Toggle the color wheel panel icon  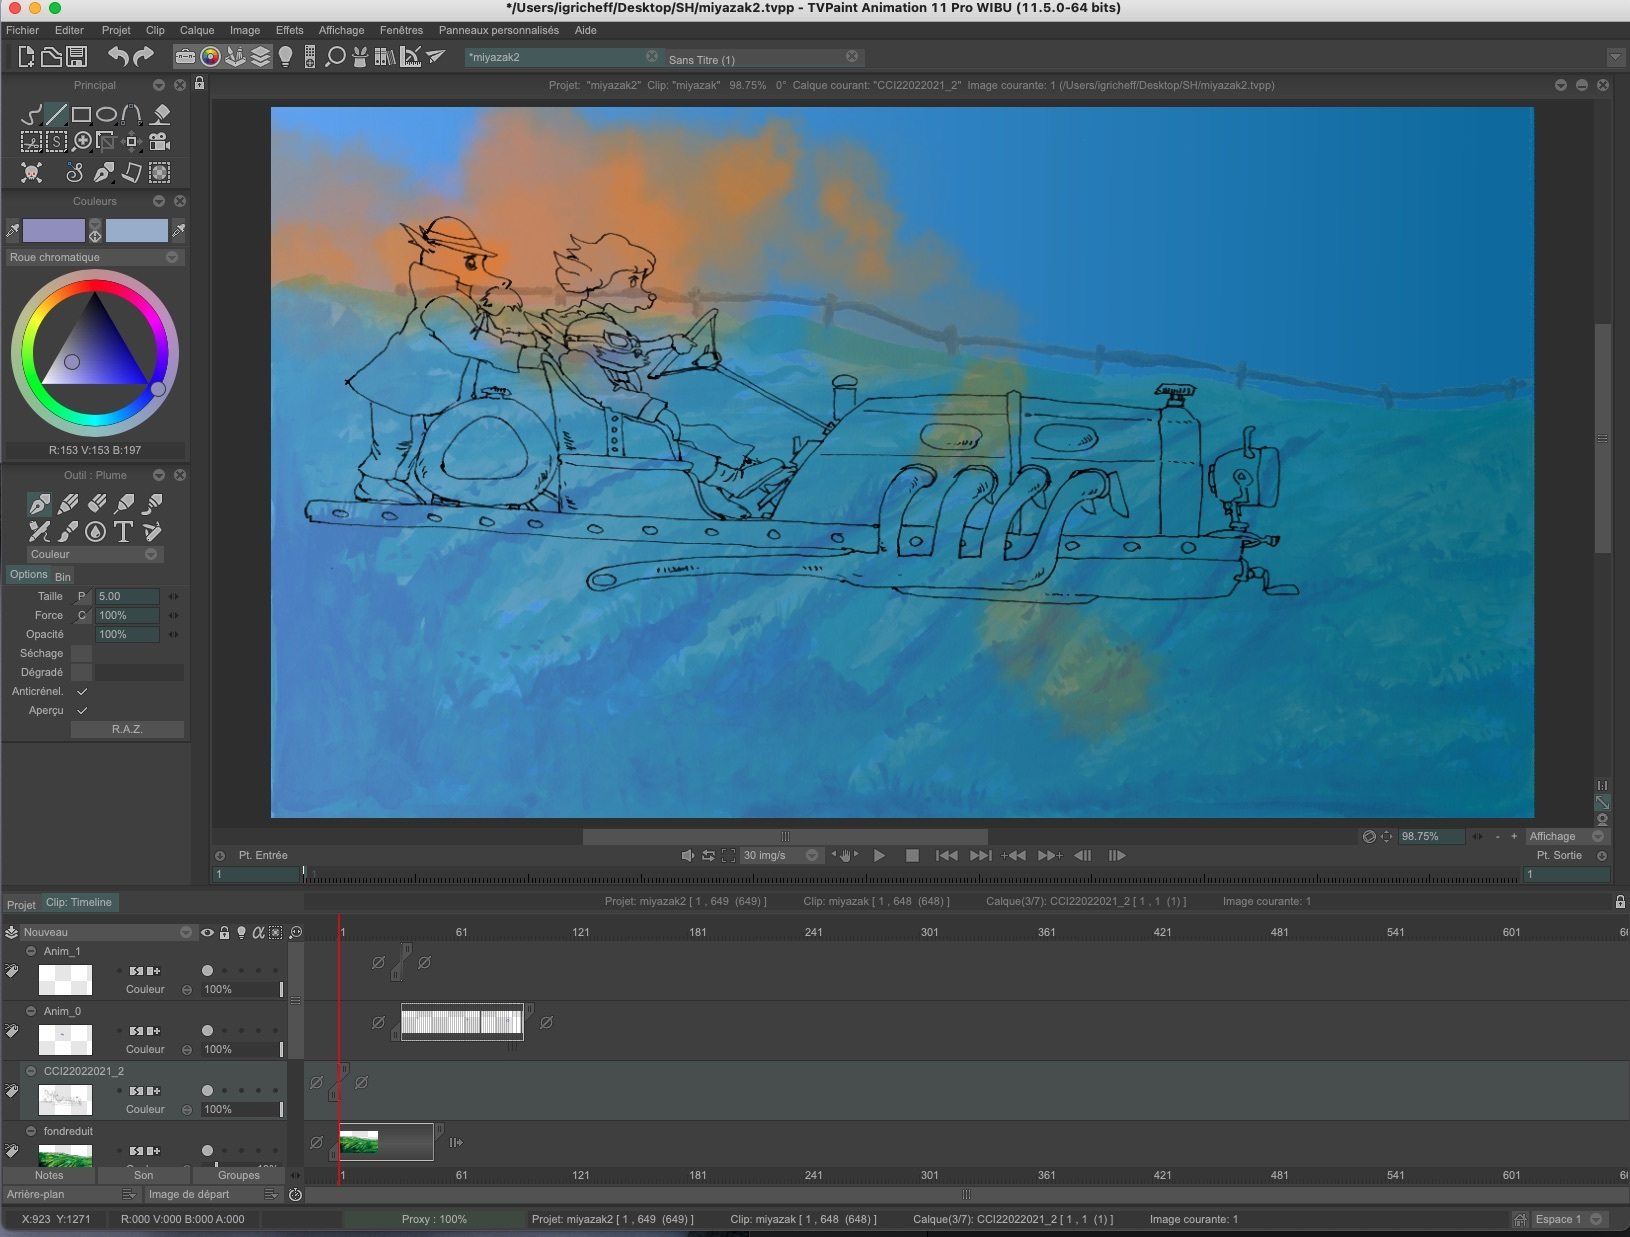[210, 57]
